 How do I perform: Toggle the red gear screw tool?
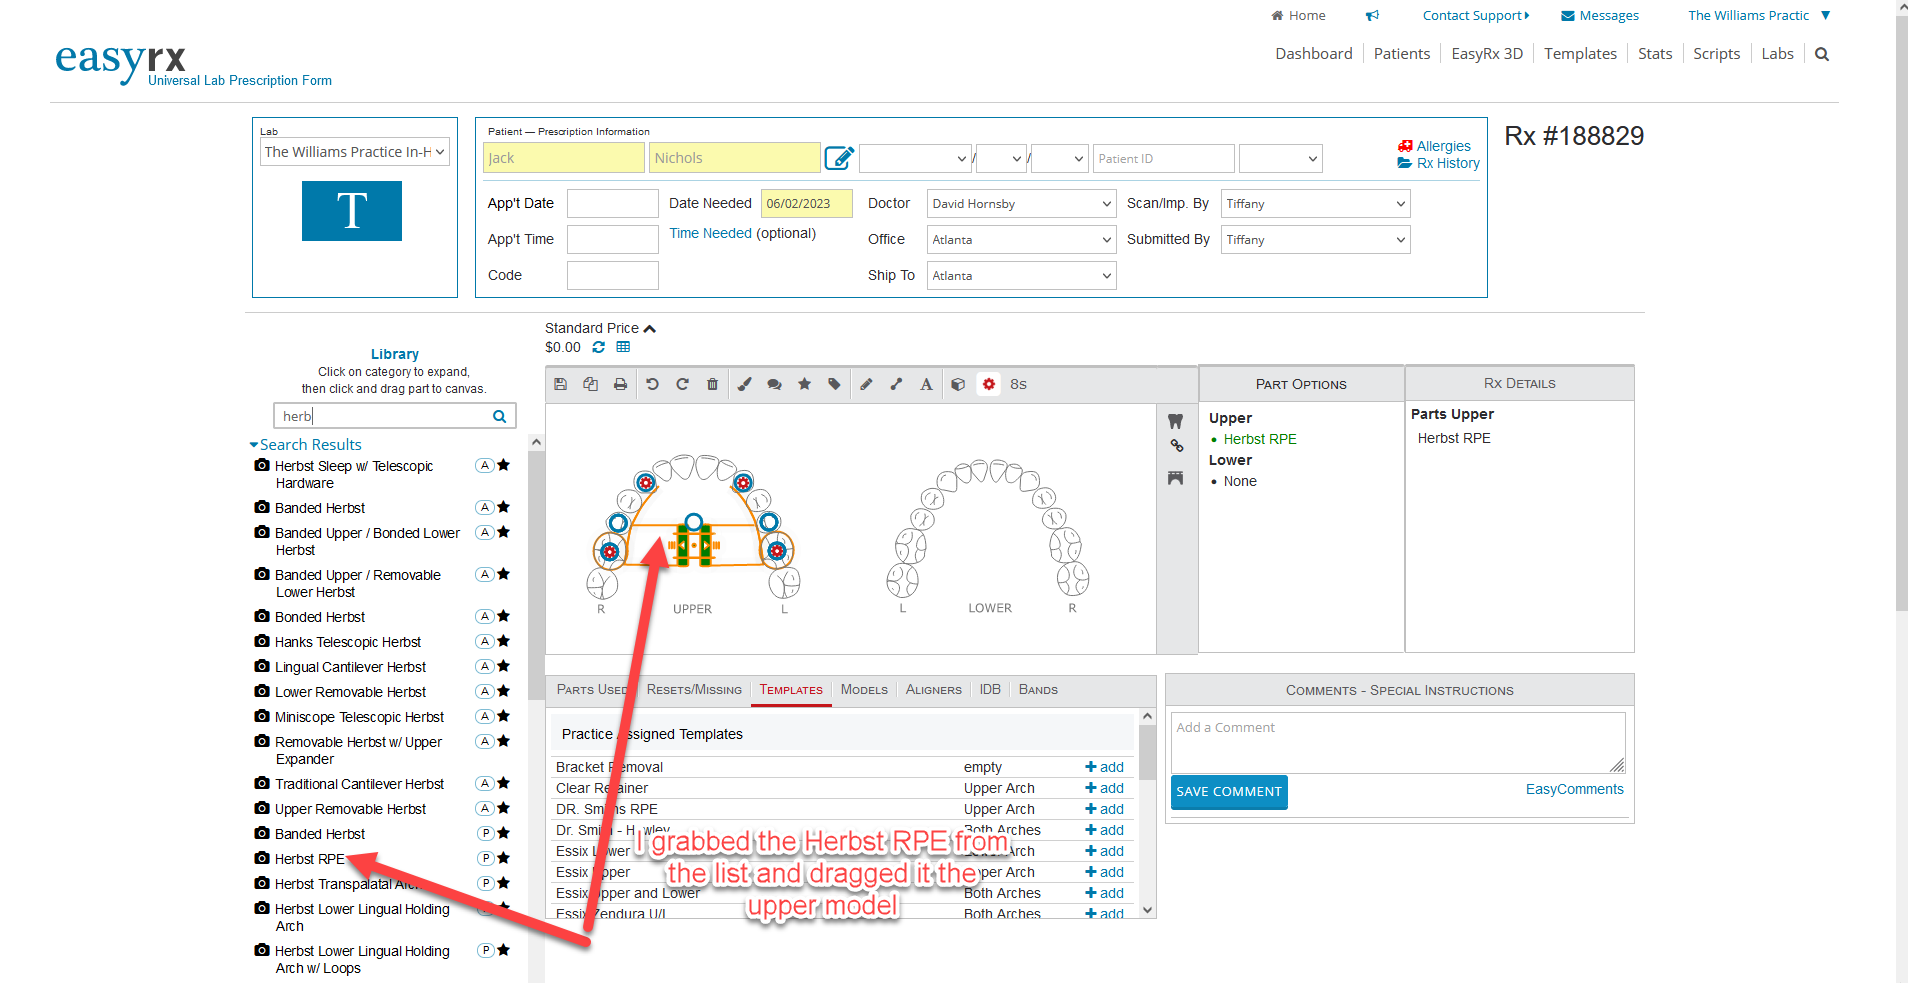coord(988,384)
